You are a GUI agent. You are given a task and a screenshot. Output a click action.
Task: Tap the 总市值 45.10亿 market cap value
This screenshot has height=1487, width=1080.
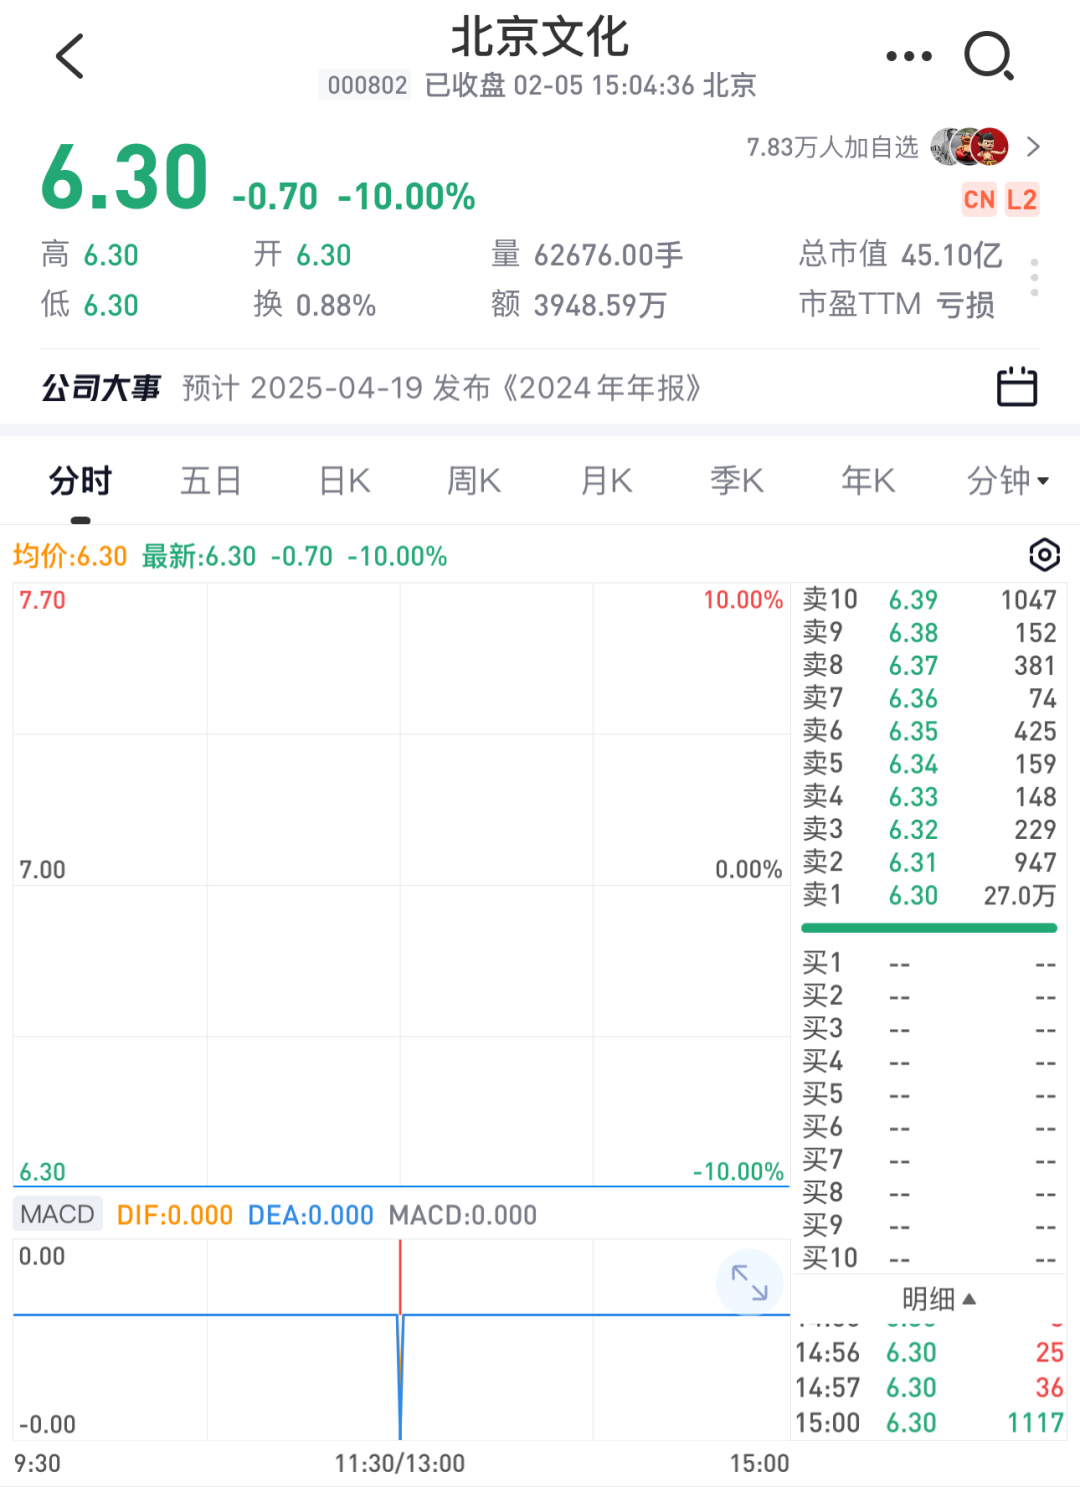coord(900,255)
